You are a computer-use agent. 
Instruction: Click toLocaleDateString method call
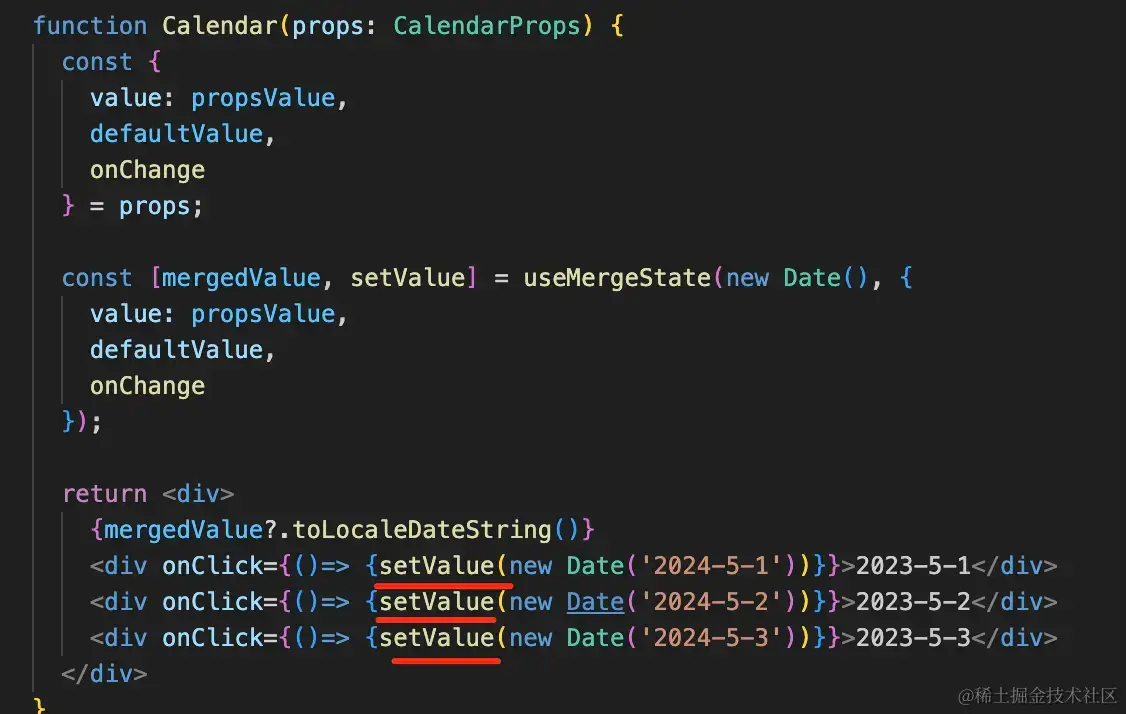coord(422,530)
